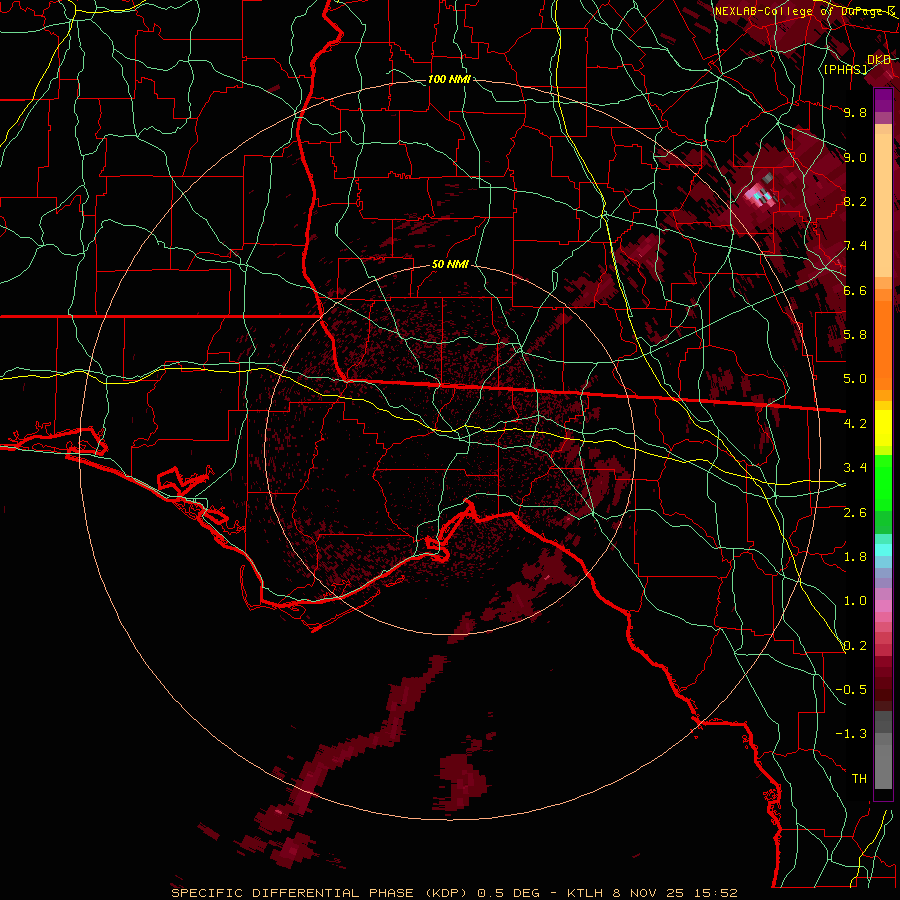Select the 9.0 value on the scale
The image size is (900, 900).
point(855,157)
